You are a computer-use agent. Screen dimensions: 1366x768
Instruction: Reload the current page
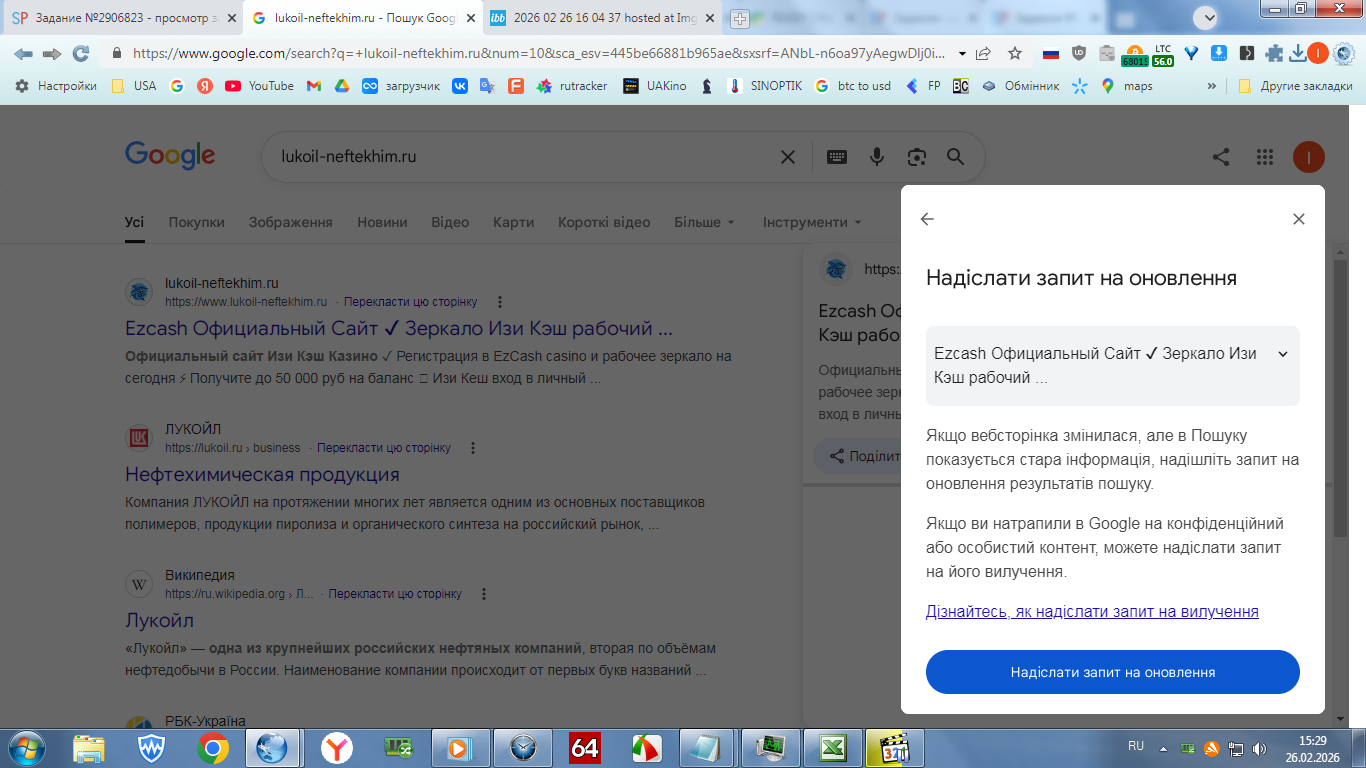pyautogui.click(x=81, y=53)
